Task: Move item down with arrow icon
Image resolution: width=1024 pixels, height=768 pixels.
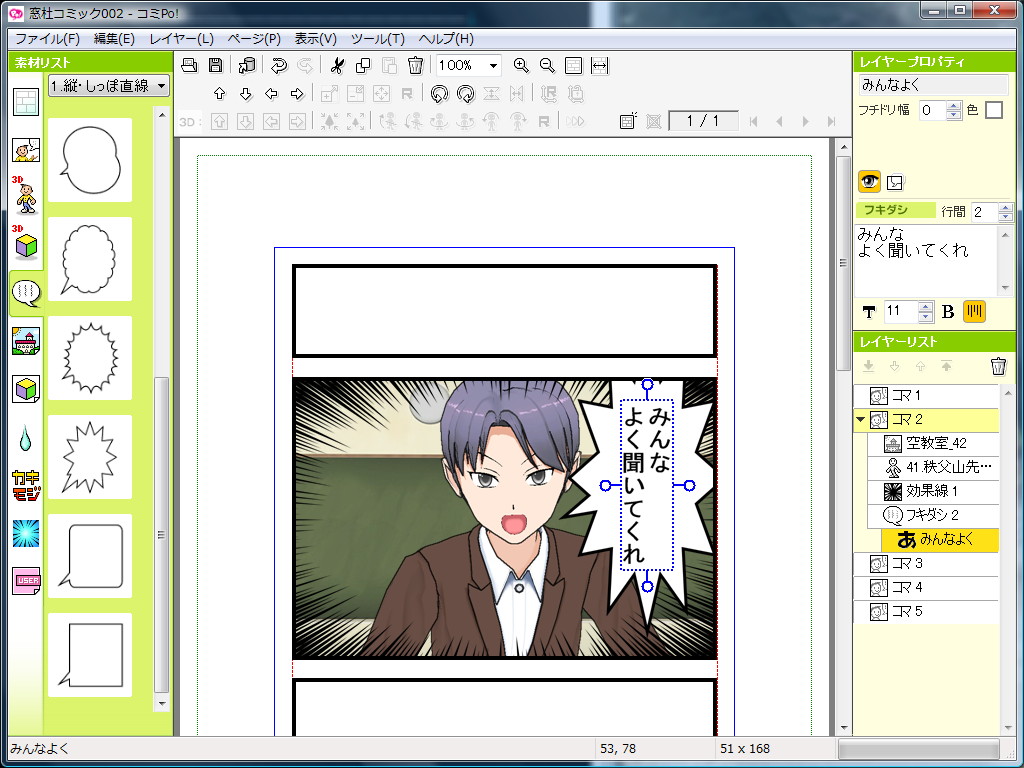Action: (246, 93)
